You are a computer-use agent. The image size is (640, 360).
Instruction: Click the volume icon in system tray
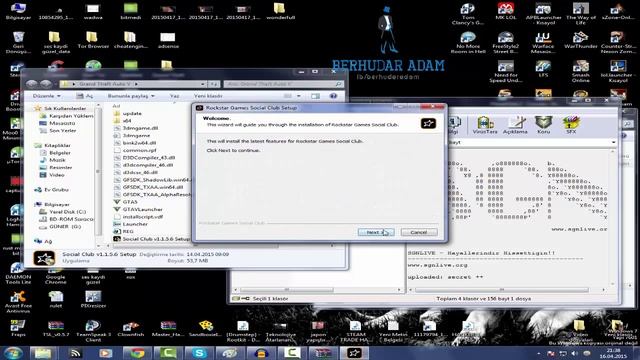pos(574,353)
